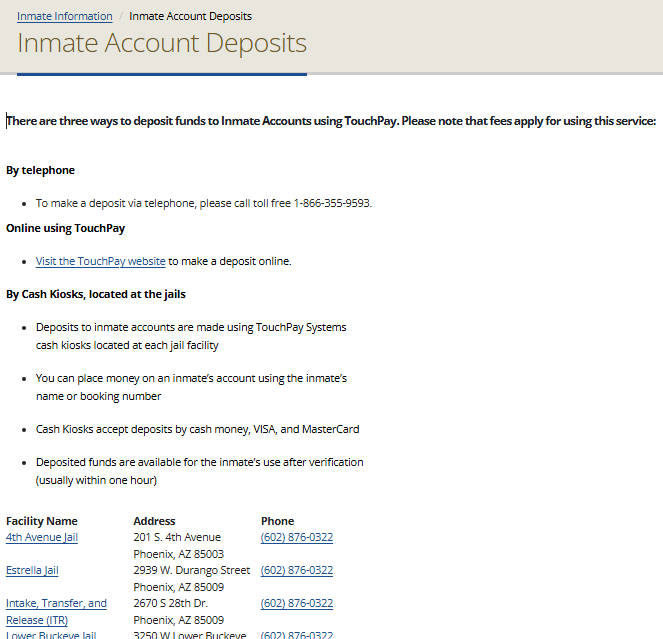Click the Inmate Account Deposits page heading
This screenshot has width=663, height=639.
(161, 44)
